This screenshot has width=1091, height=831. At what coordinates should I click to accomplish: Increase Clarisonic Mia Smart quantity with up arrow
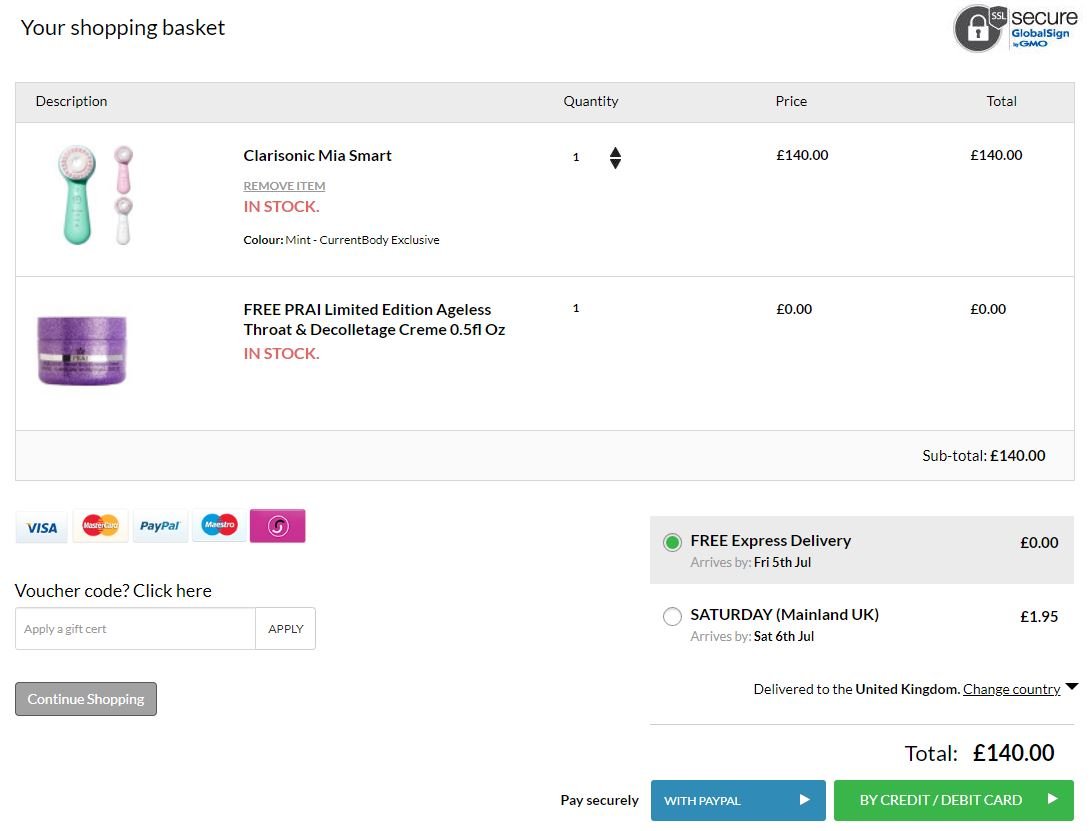click(x=615, y=152)
